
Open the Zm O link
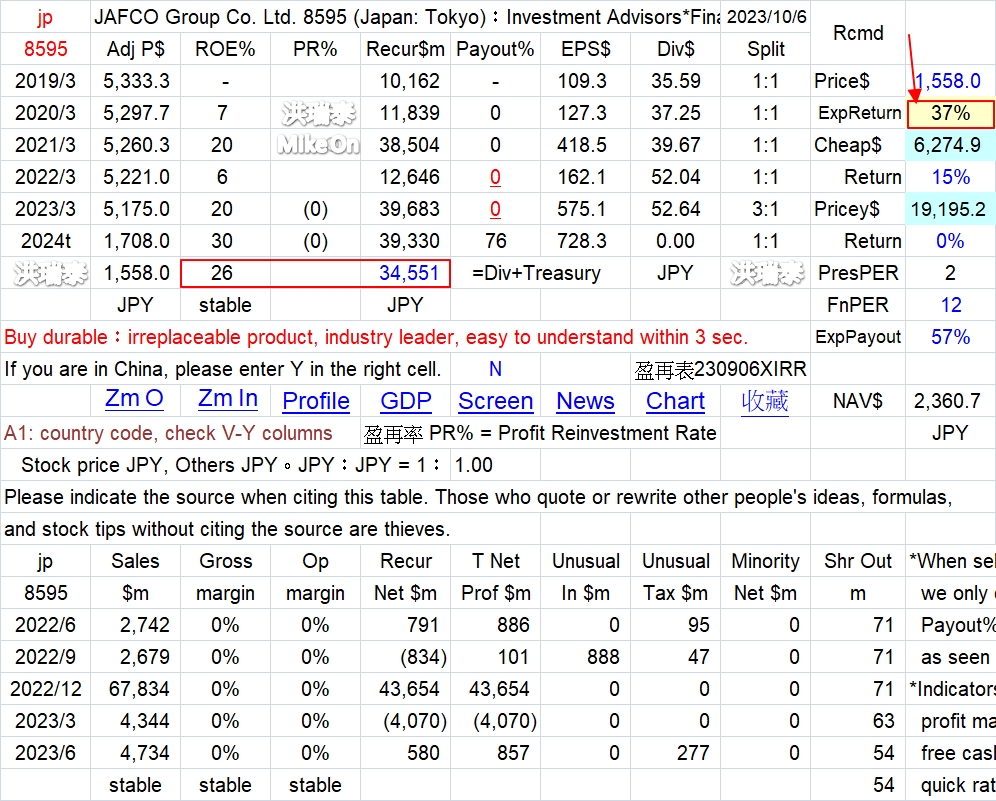pos(134,399)
